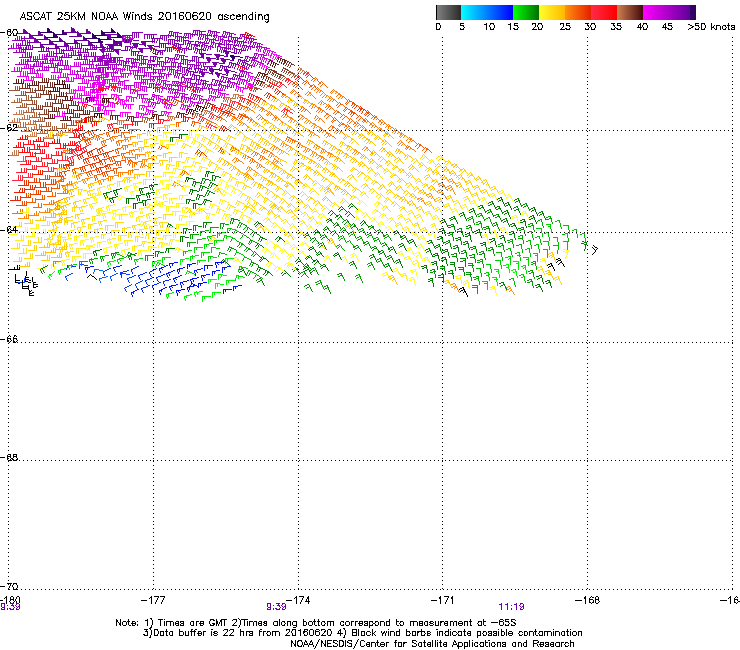Viewport: 740px width, 650px height.
Task: Click the '-62' latitude axis label
Action: click(x=9, y=127)
